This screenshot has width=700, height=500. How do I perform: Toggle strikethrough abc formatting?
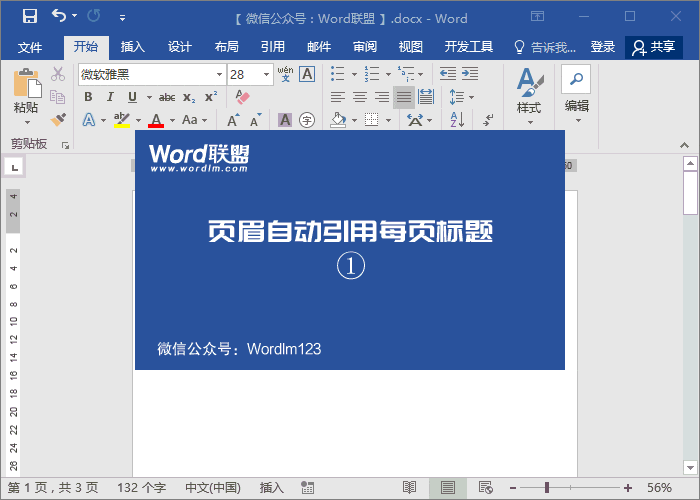167,97
